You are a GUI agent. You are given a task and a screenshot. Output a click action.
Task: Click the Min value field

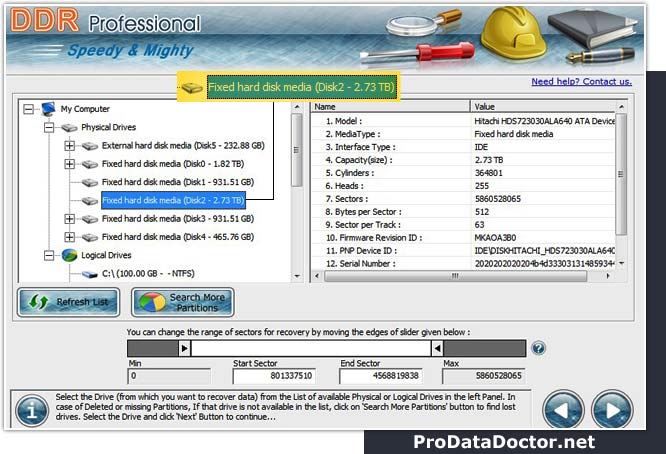point(169,376)
